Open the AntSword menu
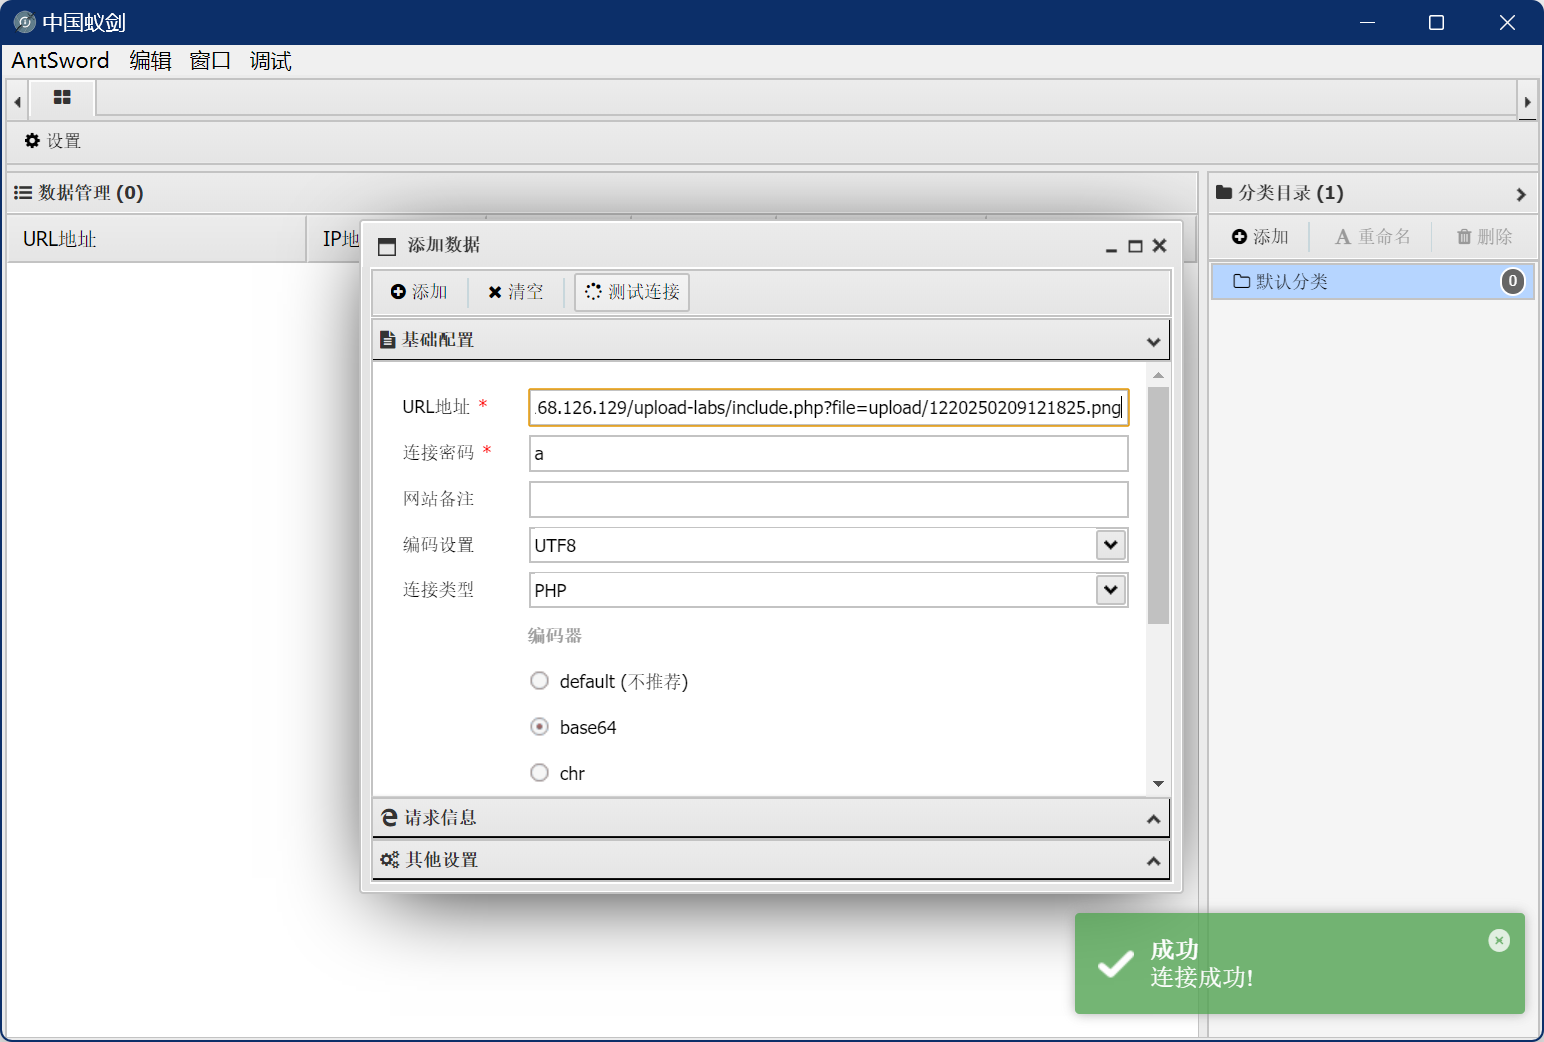 coord(60,61)
